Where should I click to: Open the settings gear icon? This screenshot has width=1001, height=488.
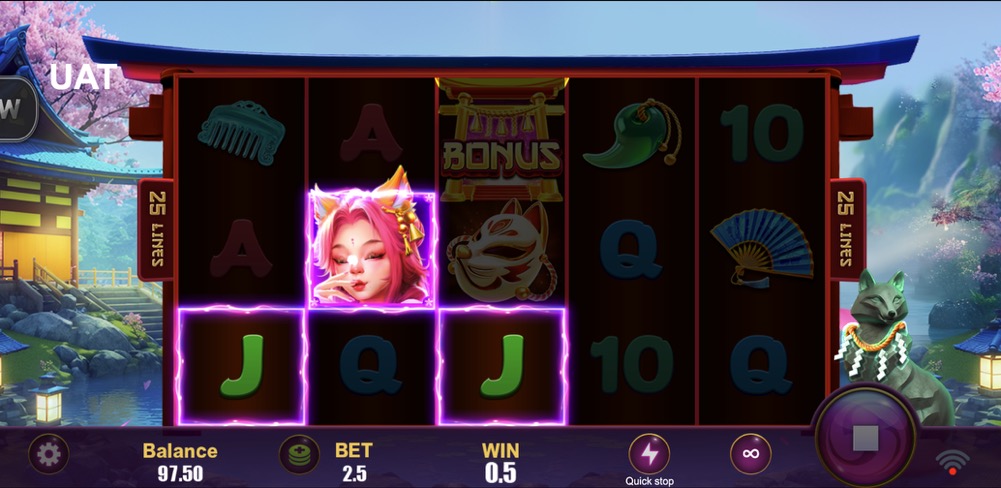pyautogui.click(x=49, y=454)
